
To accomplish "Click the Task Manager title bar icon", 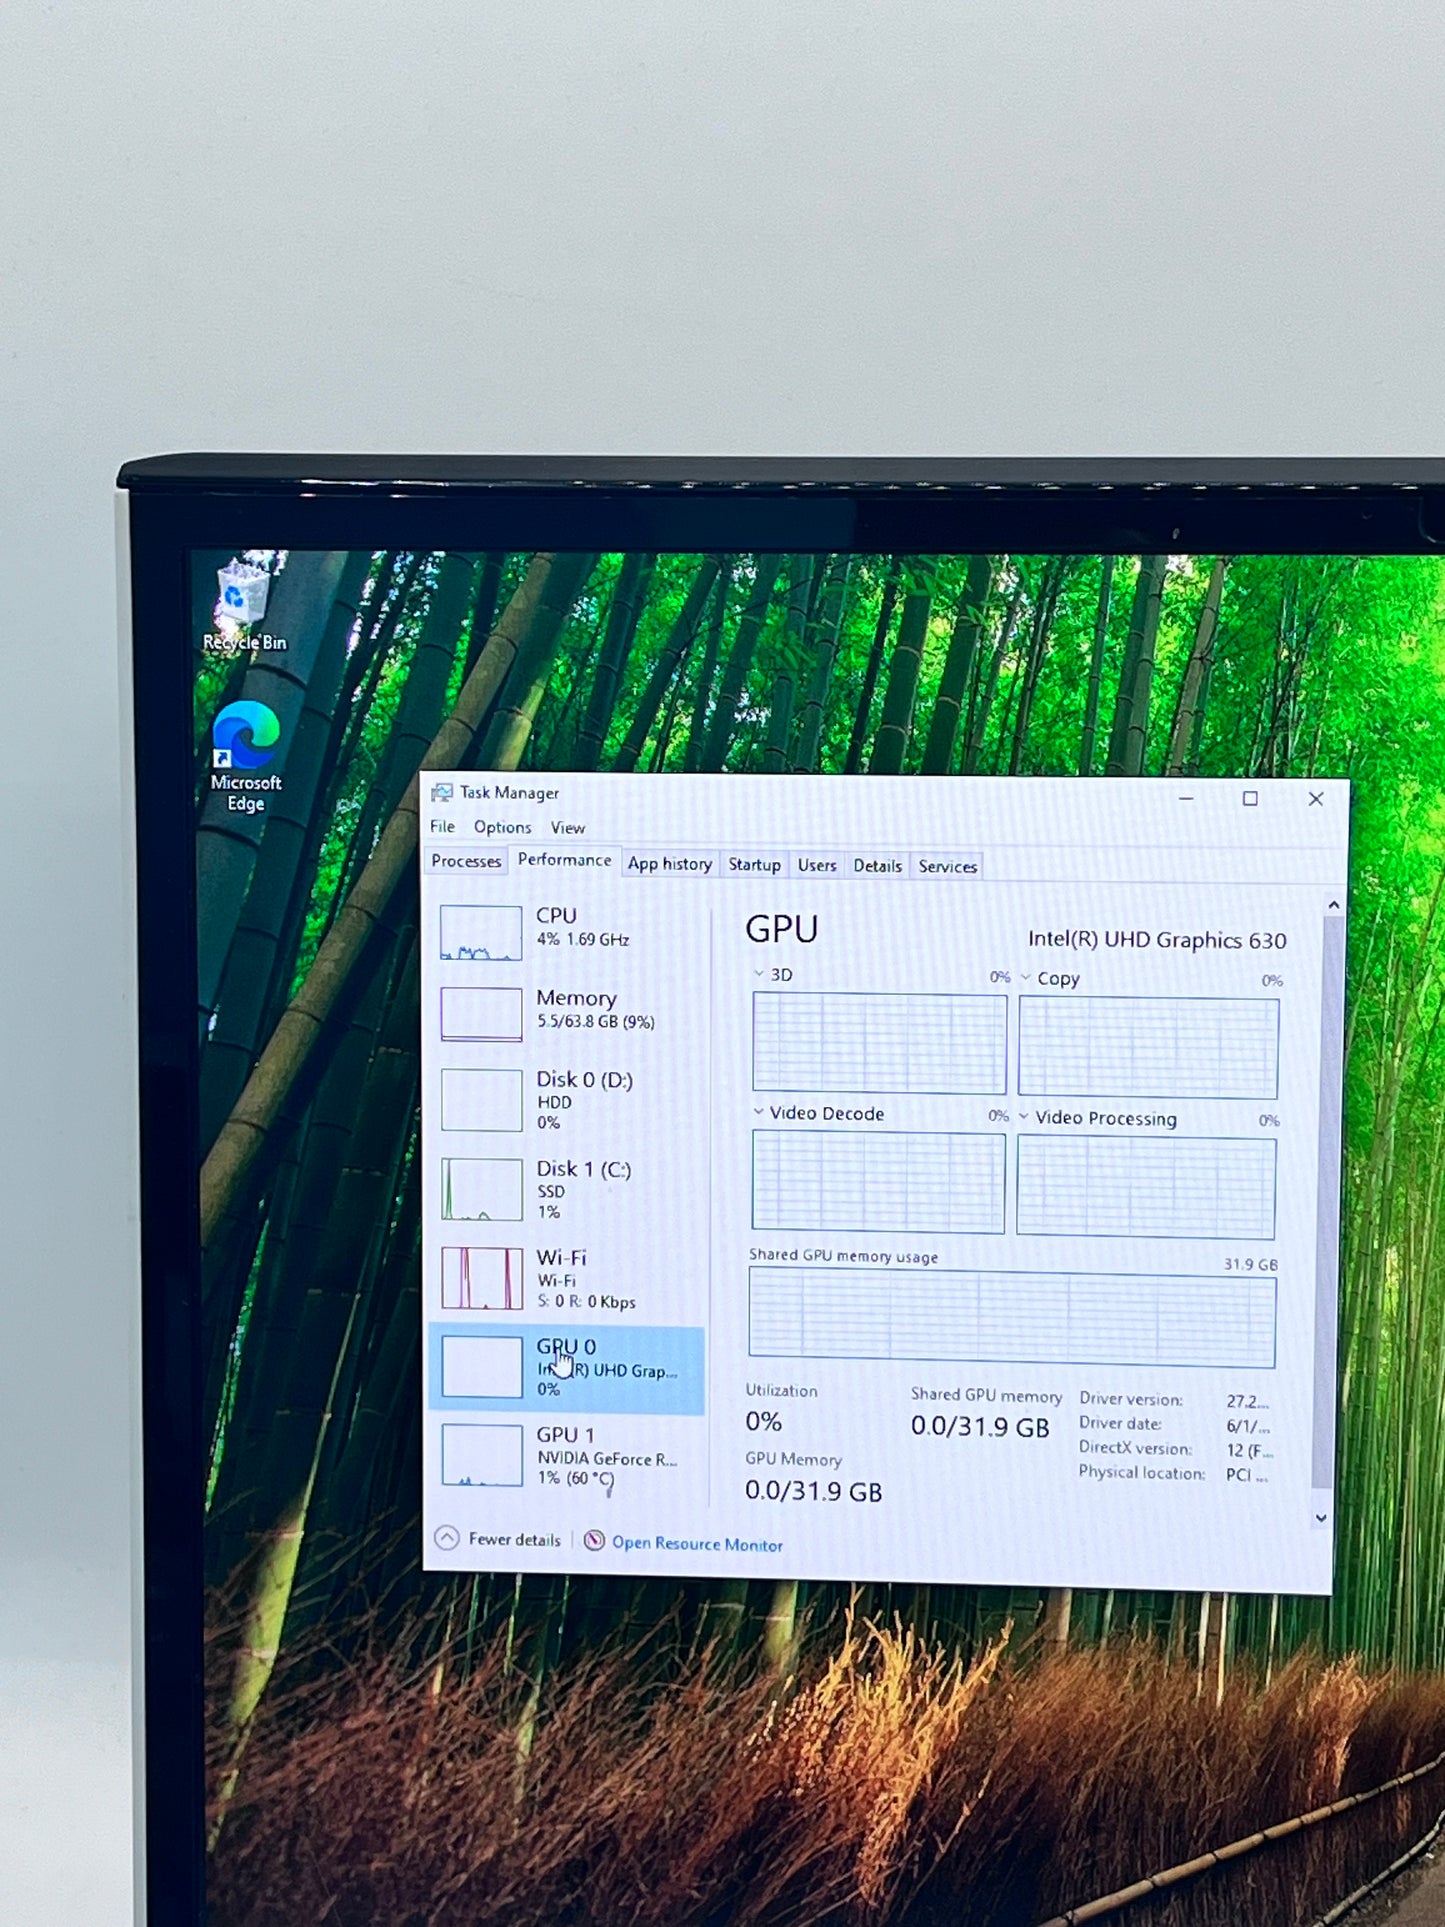I will coord(441,793).
